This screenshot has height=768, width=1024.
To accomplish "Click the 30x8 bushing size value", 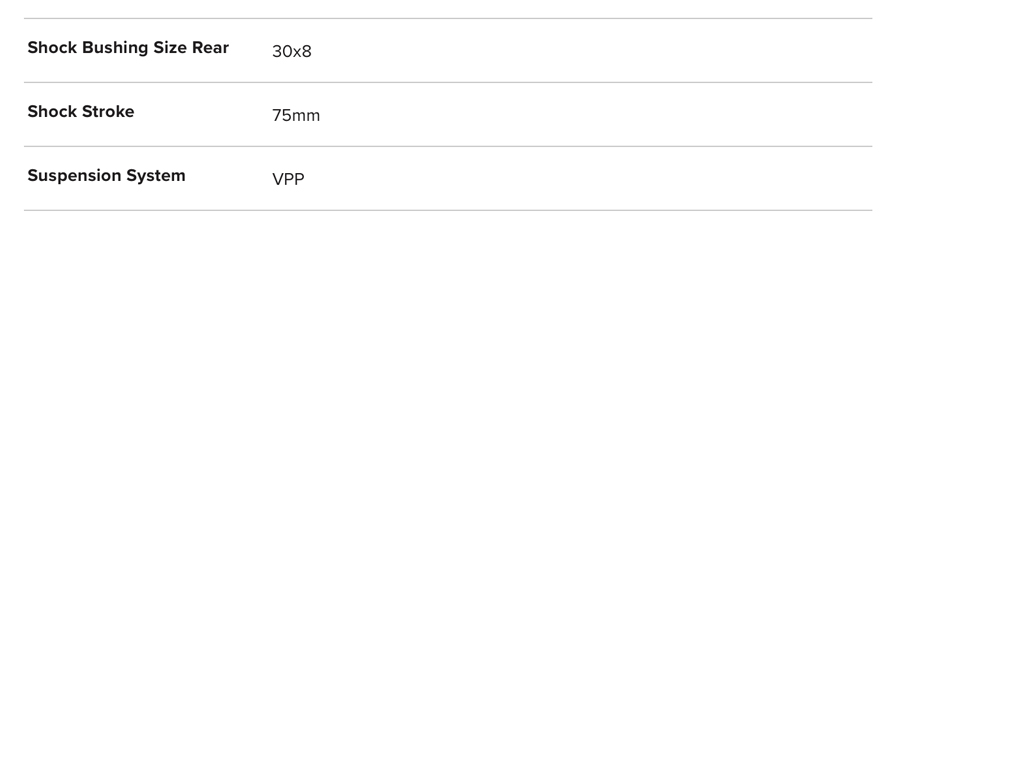I will pyautogui.click(x=292, y=51).
